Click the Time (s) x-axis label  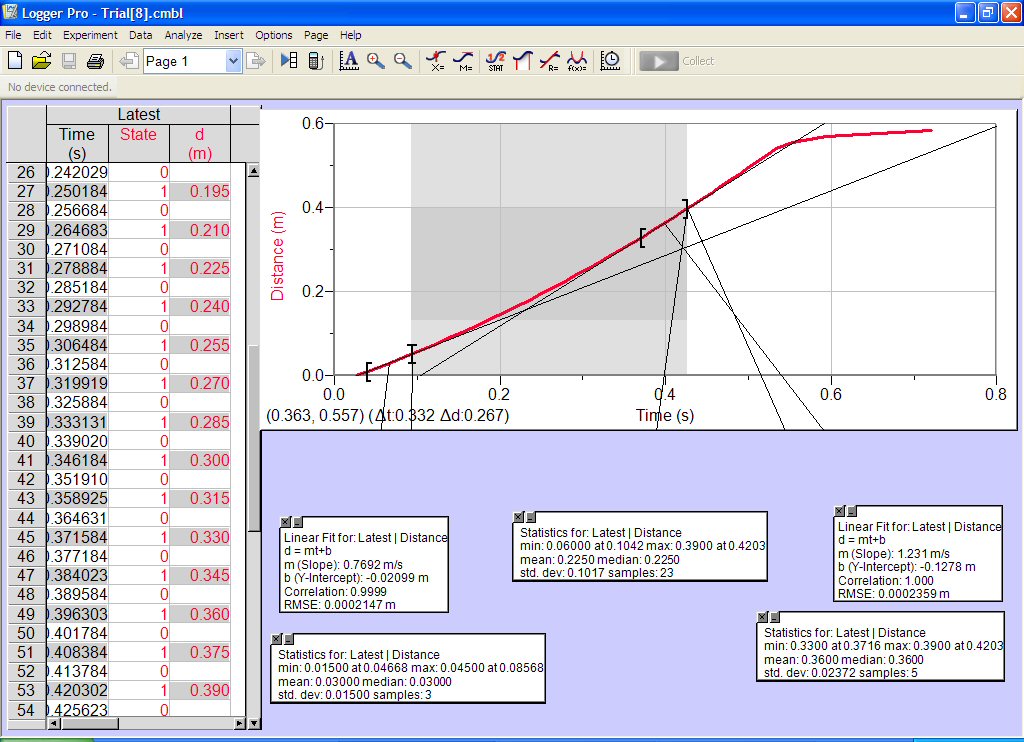(x=664, y=415)
